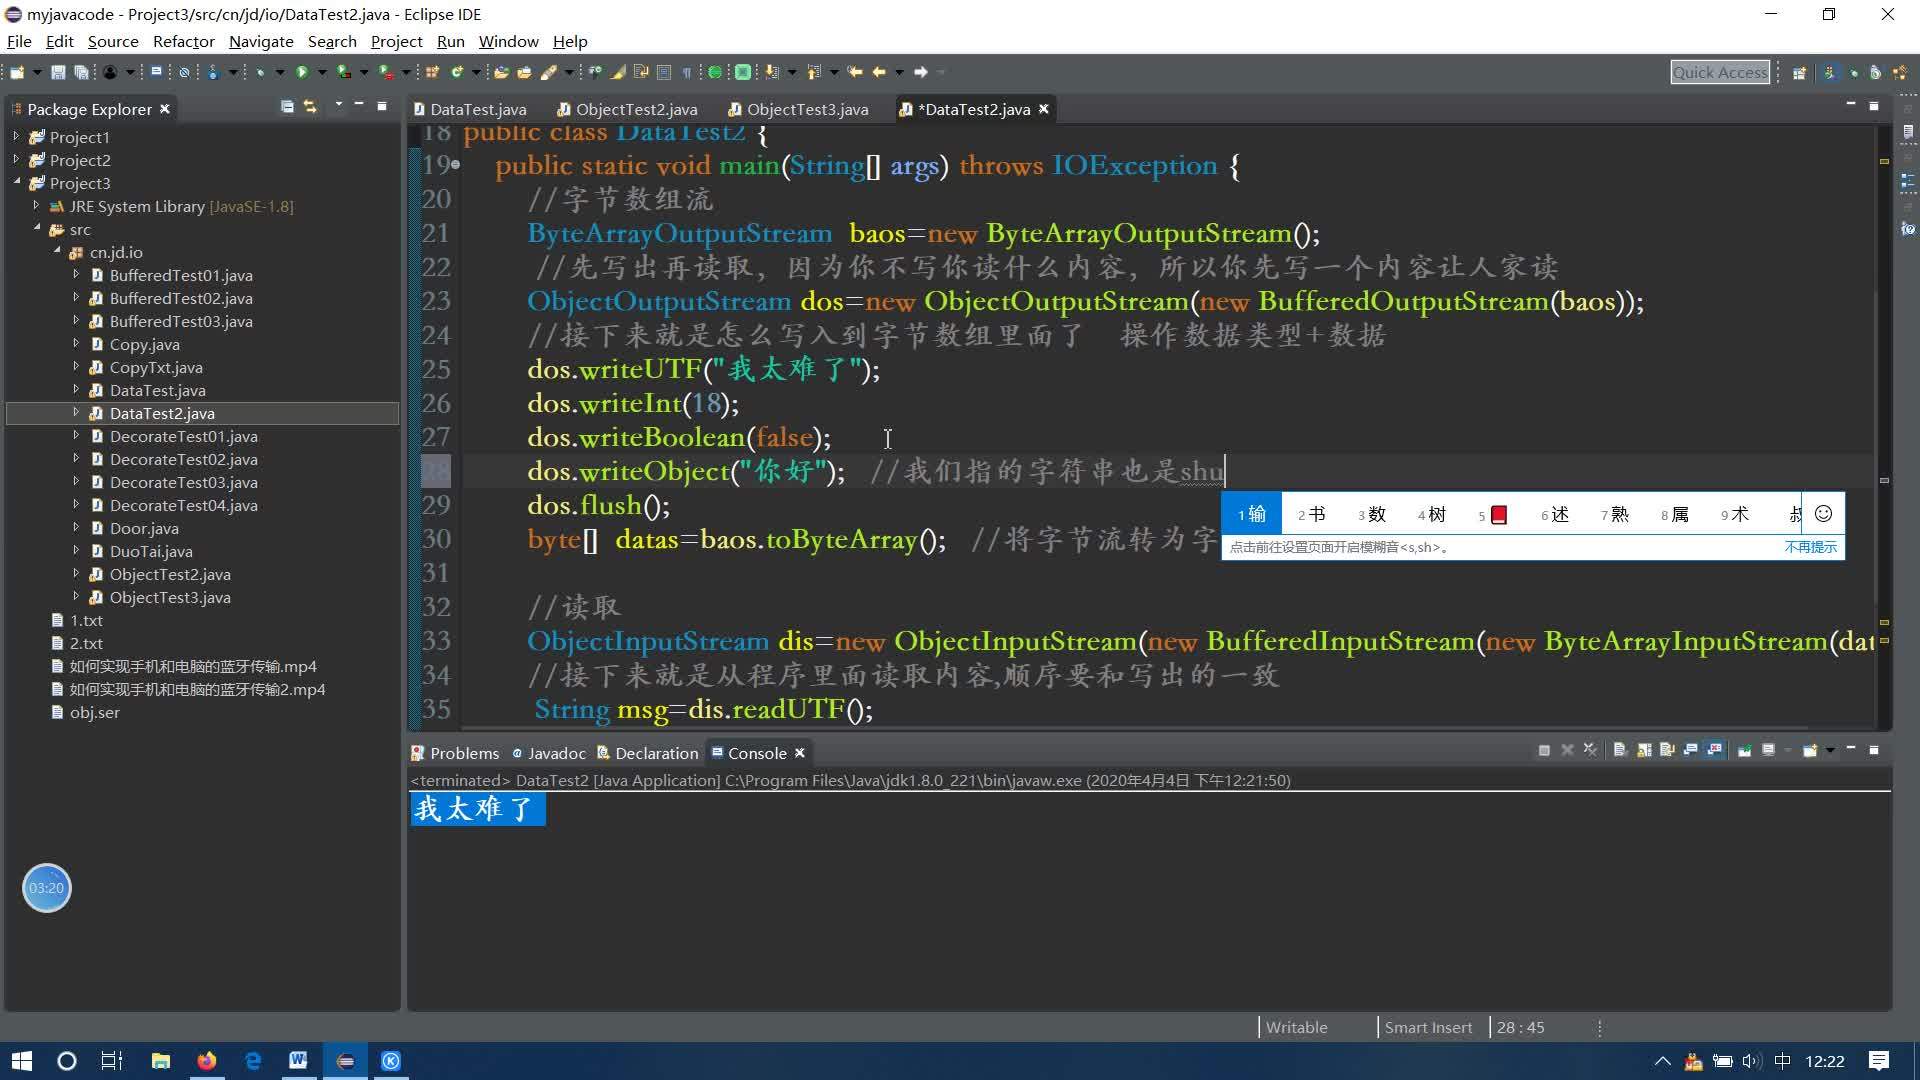Click the Toggle Mark Occurrences highlighter icon
This screenshot has height=1080, width=1920.
[x=618, y=72]
